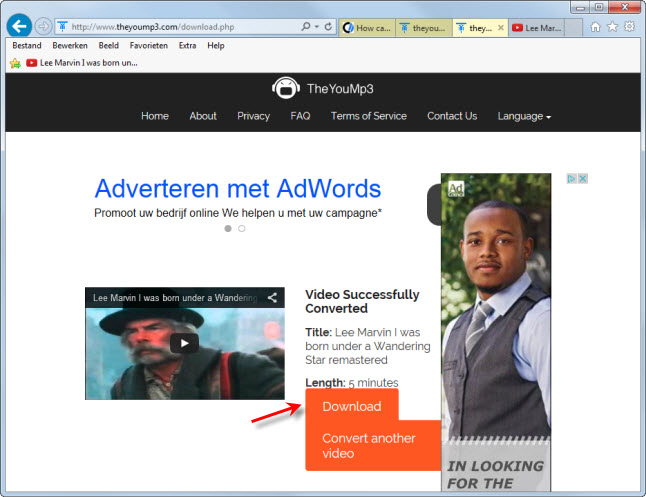Click the TheYouMp3 headphone logo
The height and width of the screenshot is (497, 646).
coord(285,88)
